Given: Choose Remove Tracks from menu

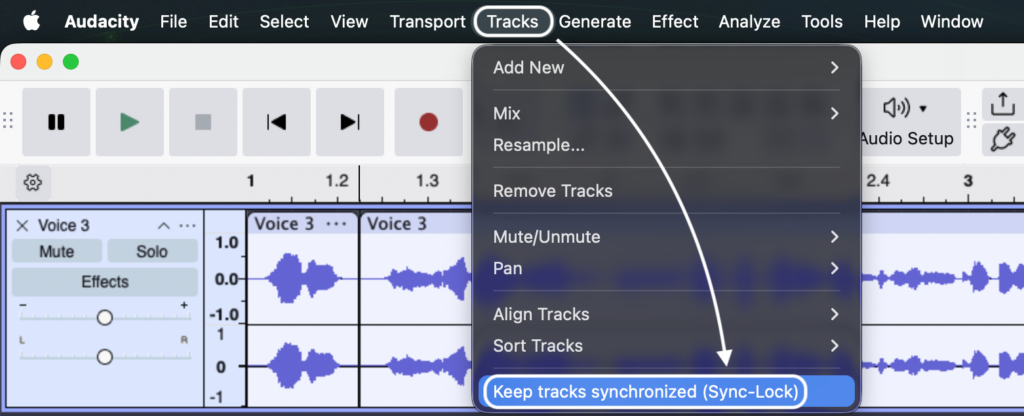Looking at the screenshot, I should tap(553, 191).
